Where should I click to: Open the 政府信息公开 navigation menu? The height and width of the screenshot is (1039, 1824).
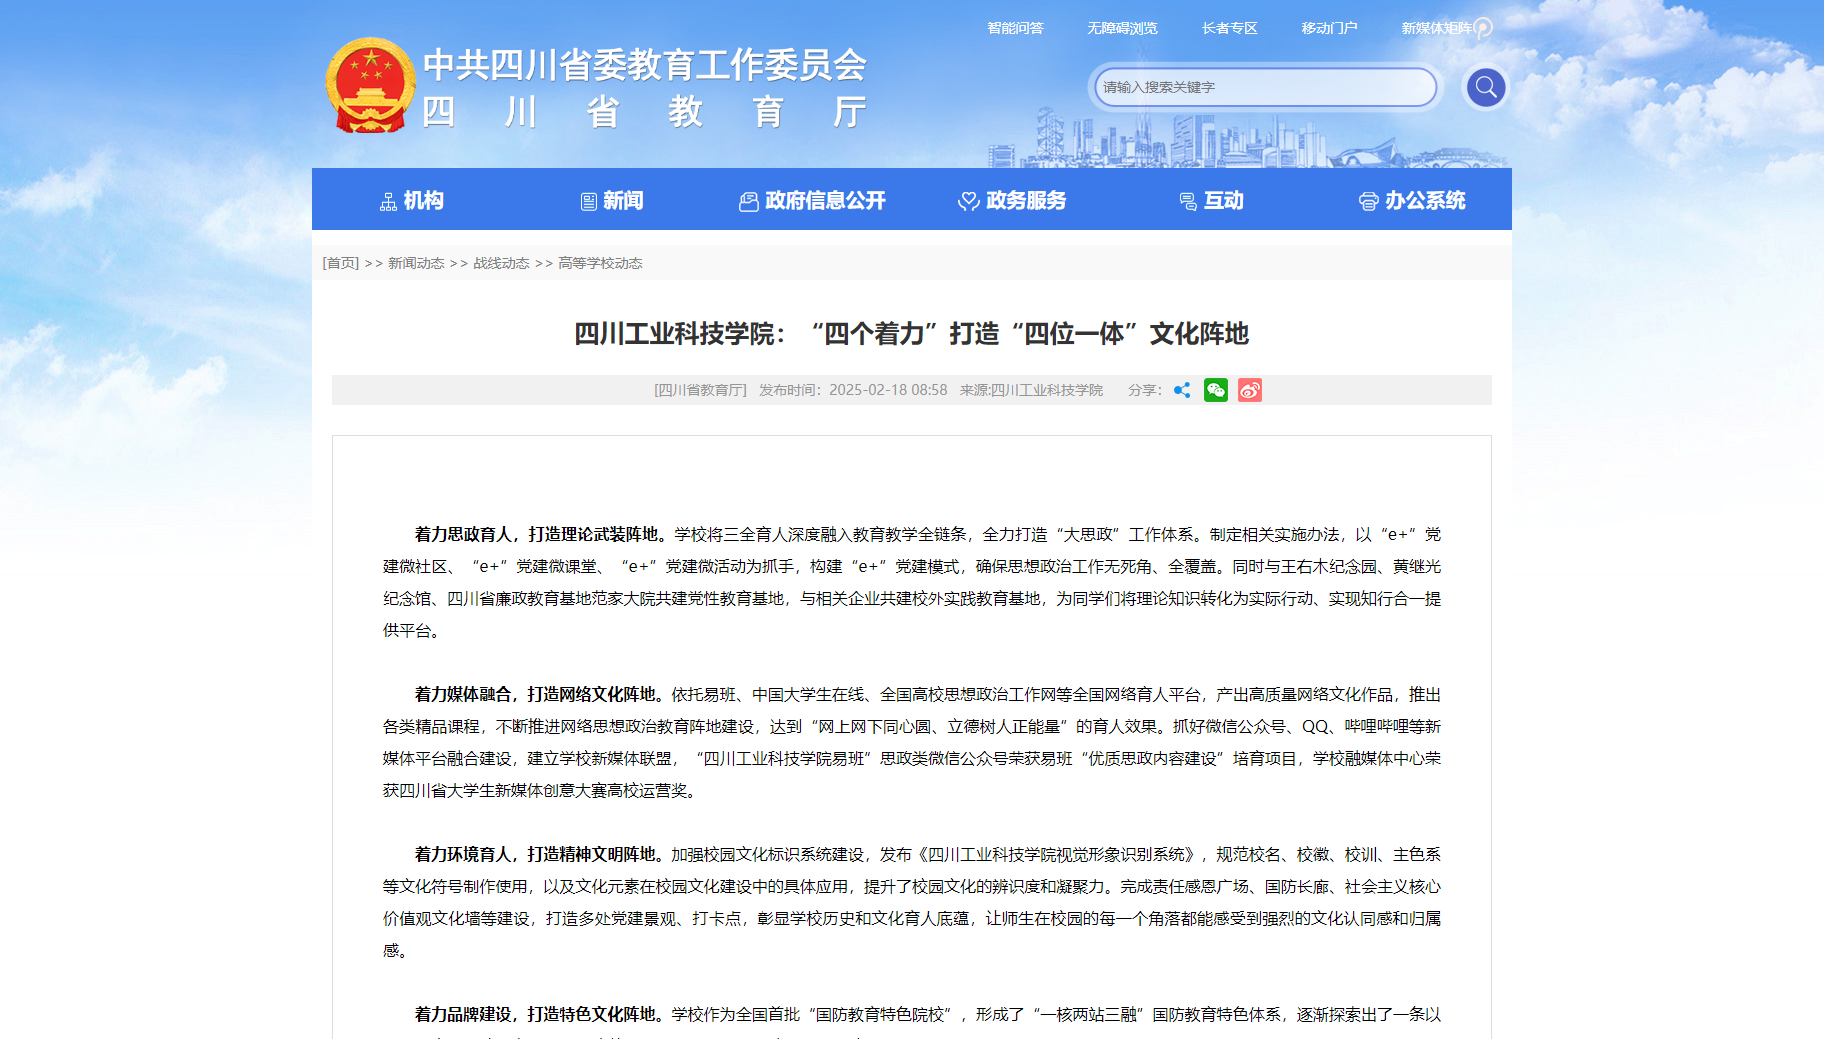(x=812, y=201)
